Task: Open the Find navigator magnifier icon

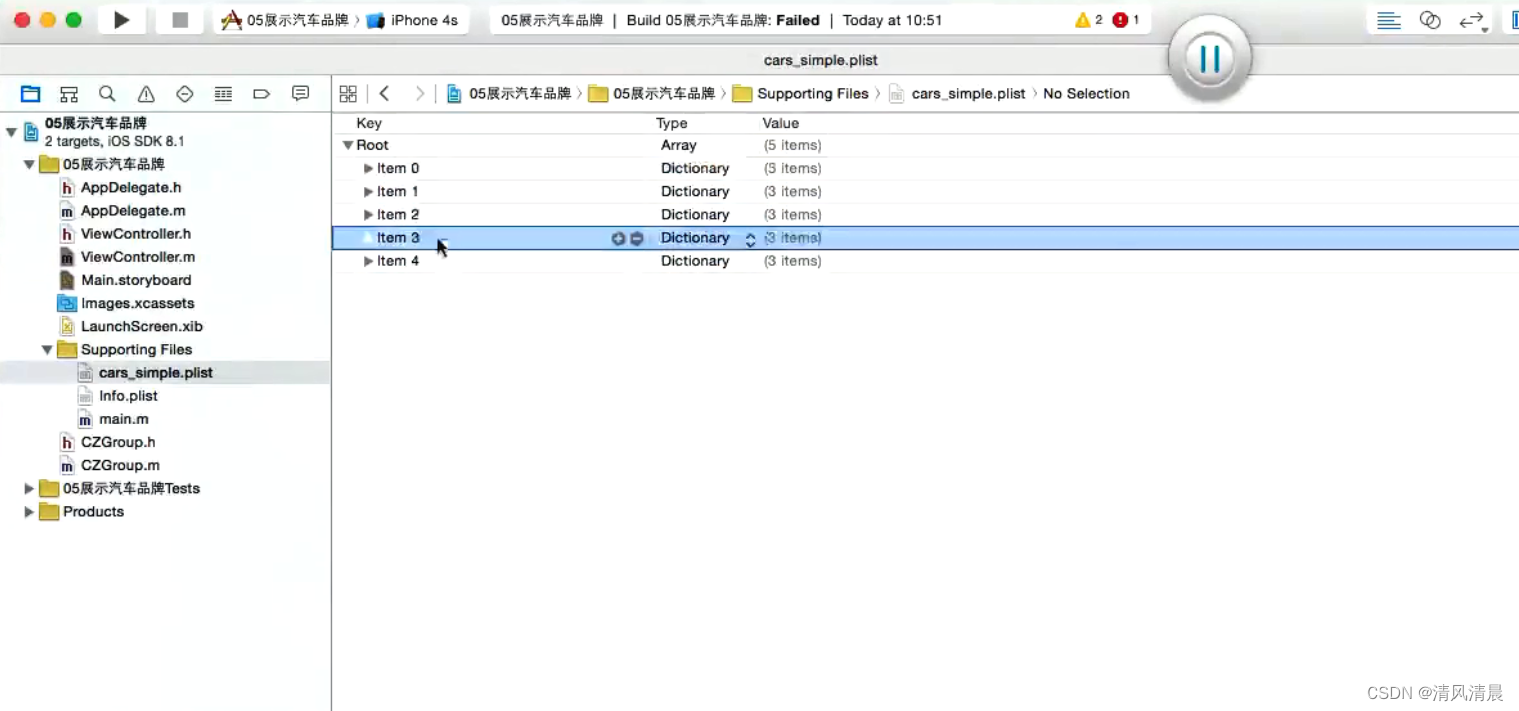Action: pyautogui.click(x=107, y=94)
